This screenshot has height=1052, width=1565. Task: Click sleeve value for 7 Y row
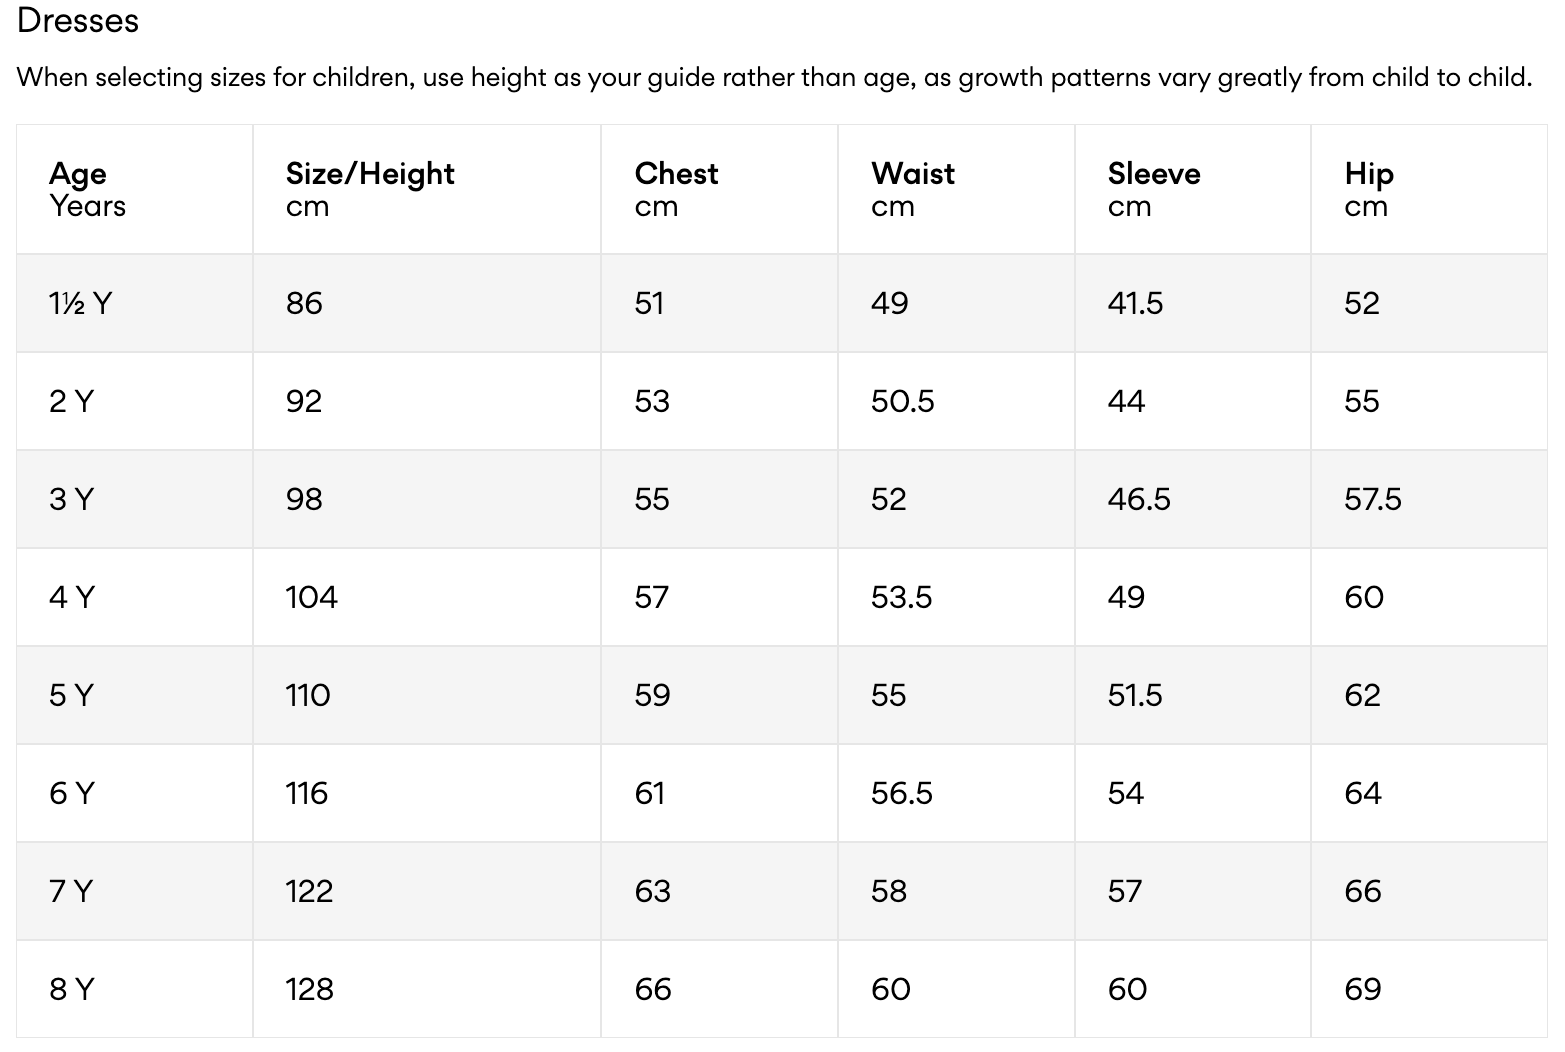tap(1124, 891)
